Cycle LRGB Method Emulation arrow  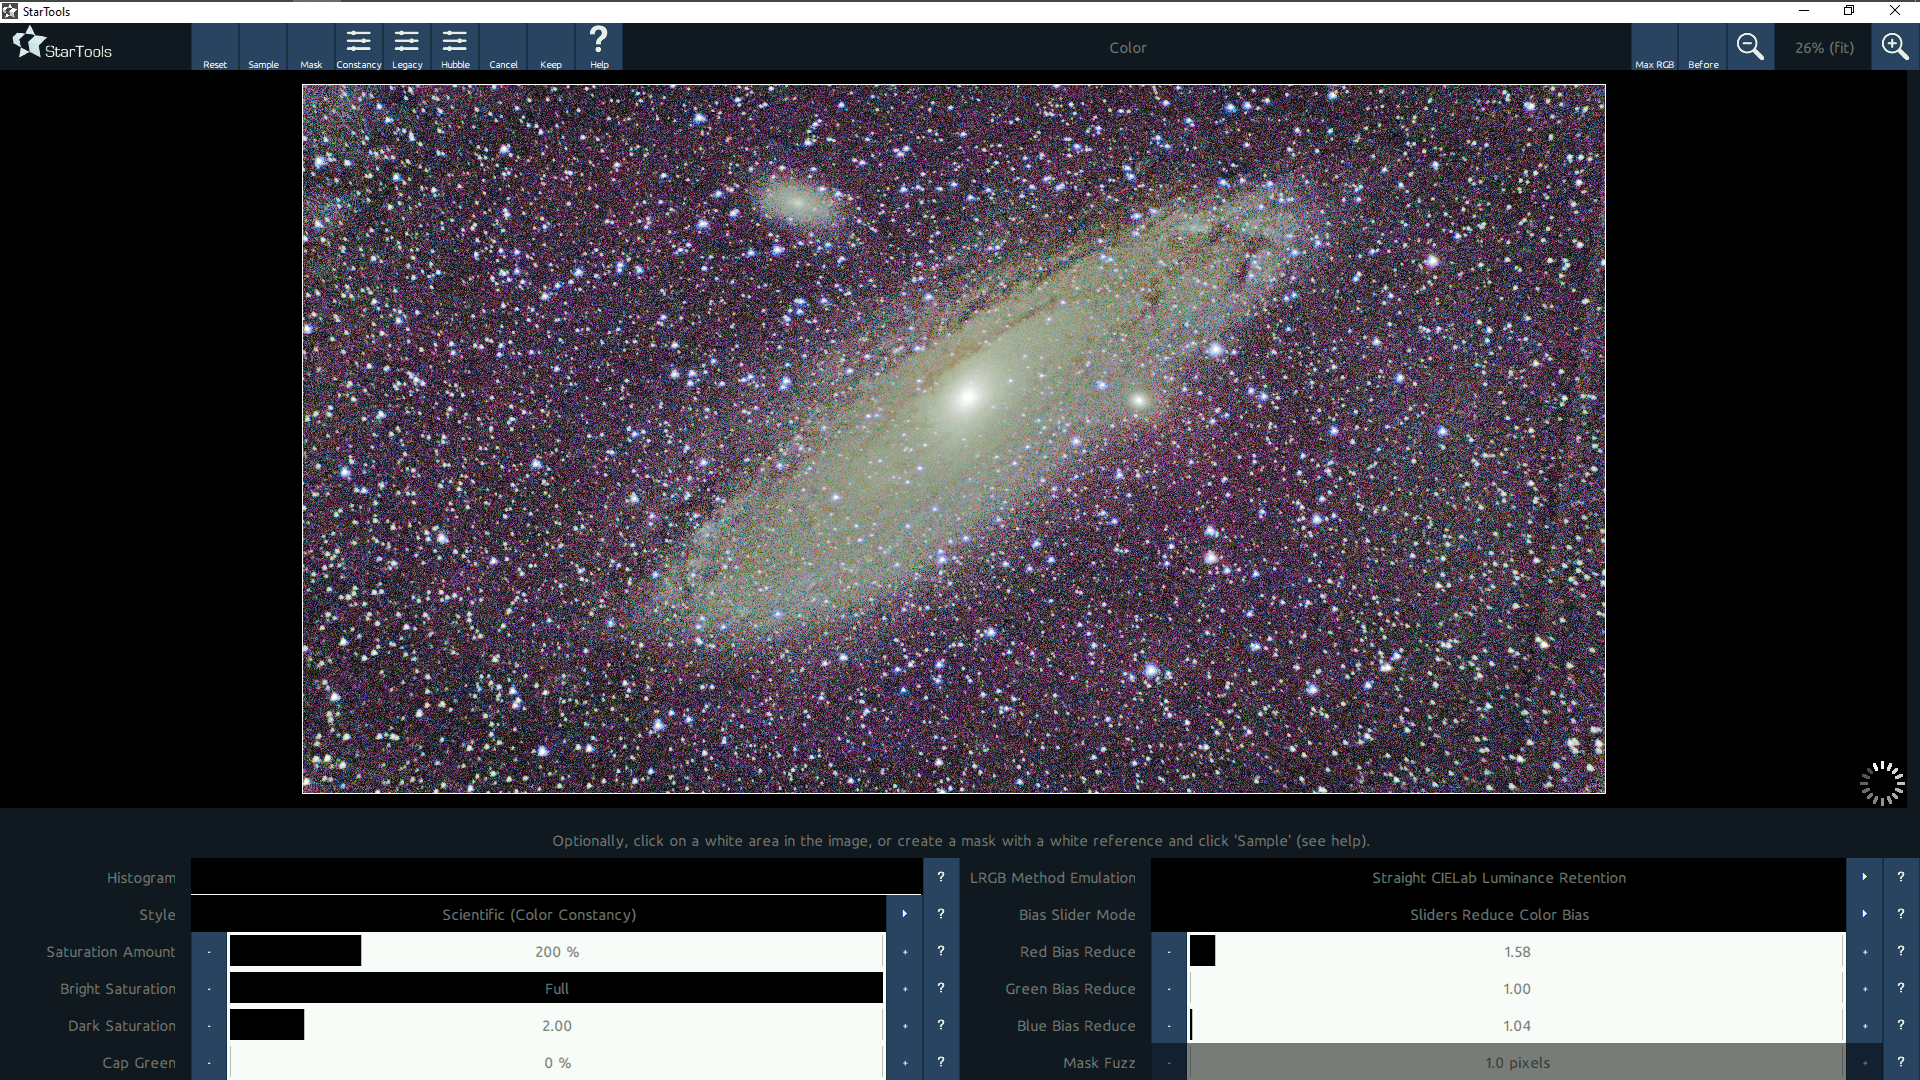(1864, 877)
